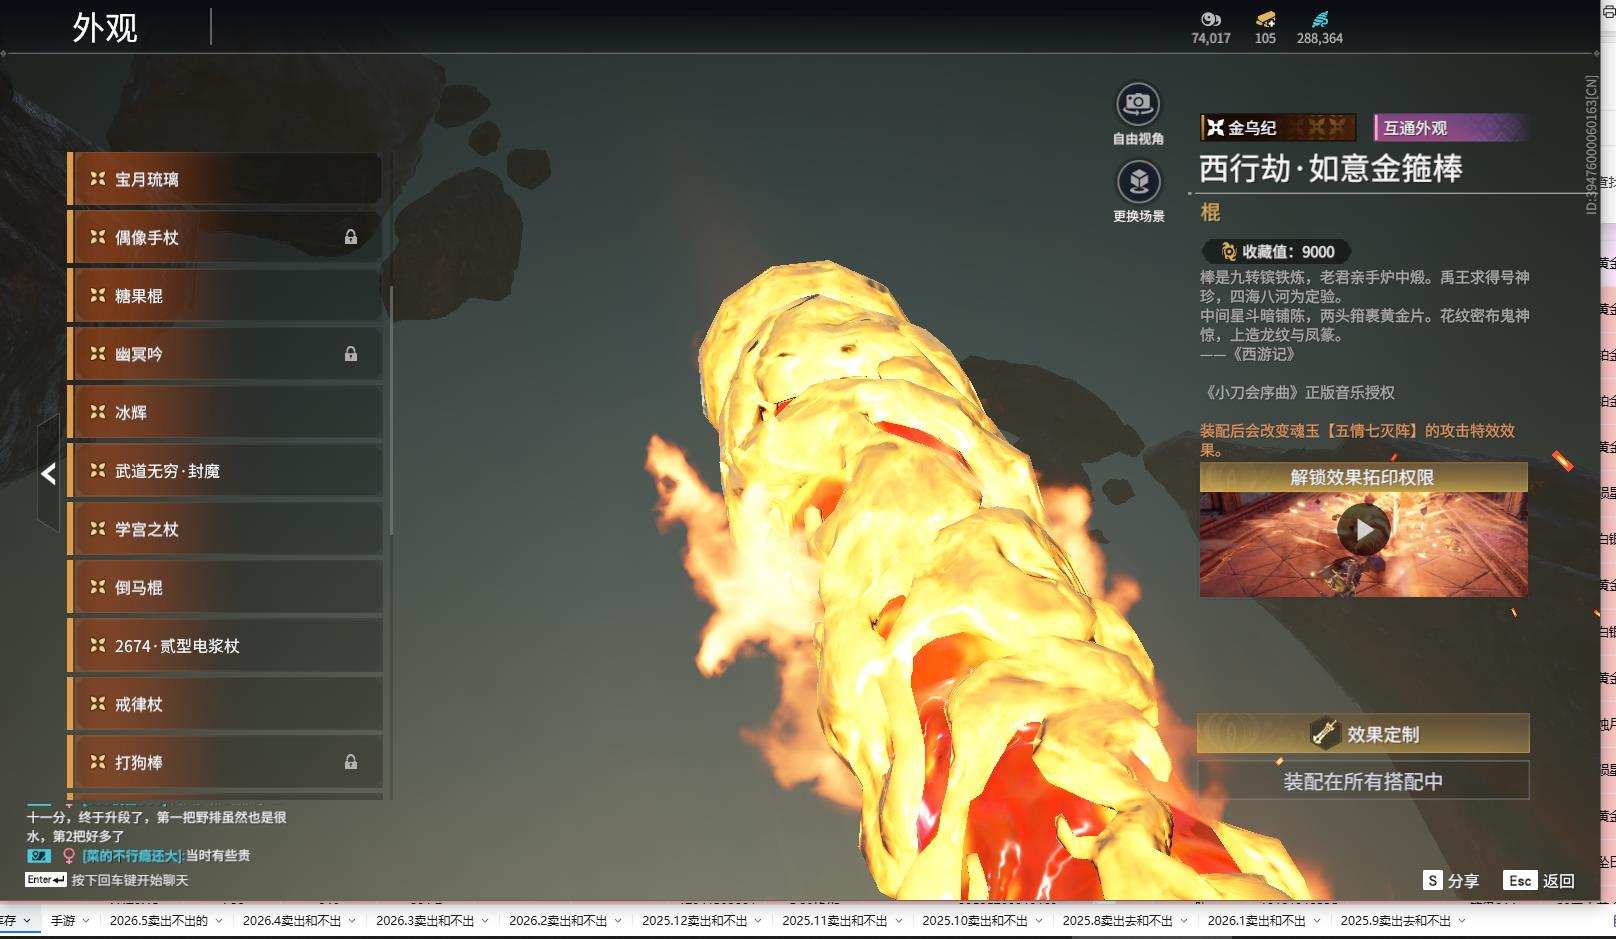Open dropdown arrow of 2025.12卖出和不出 tab
Viewport: 1616px width, 939px height.
(x=758, y=921)
